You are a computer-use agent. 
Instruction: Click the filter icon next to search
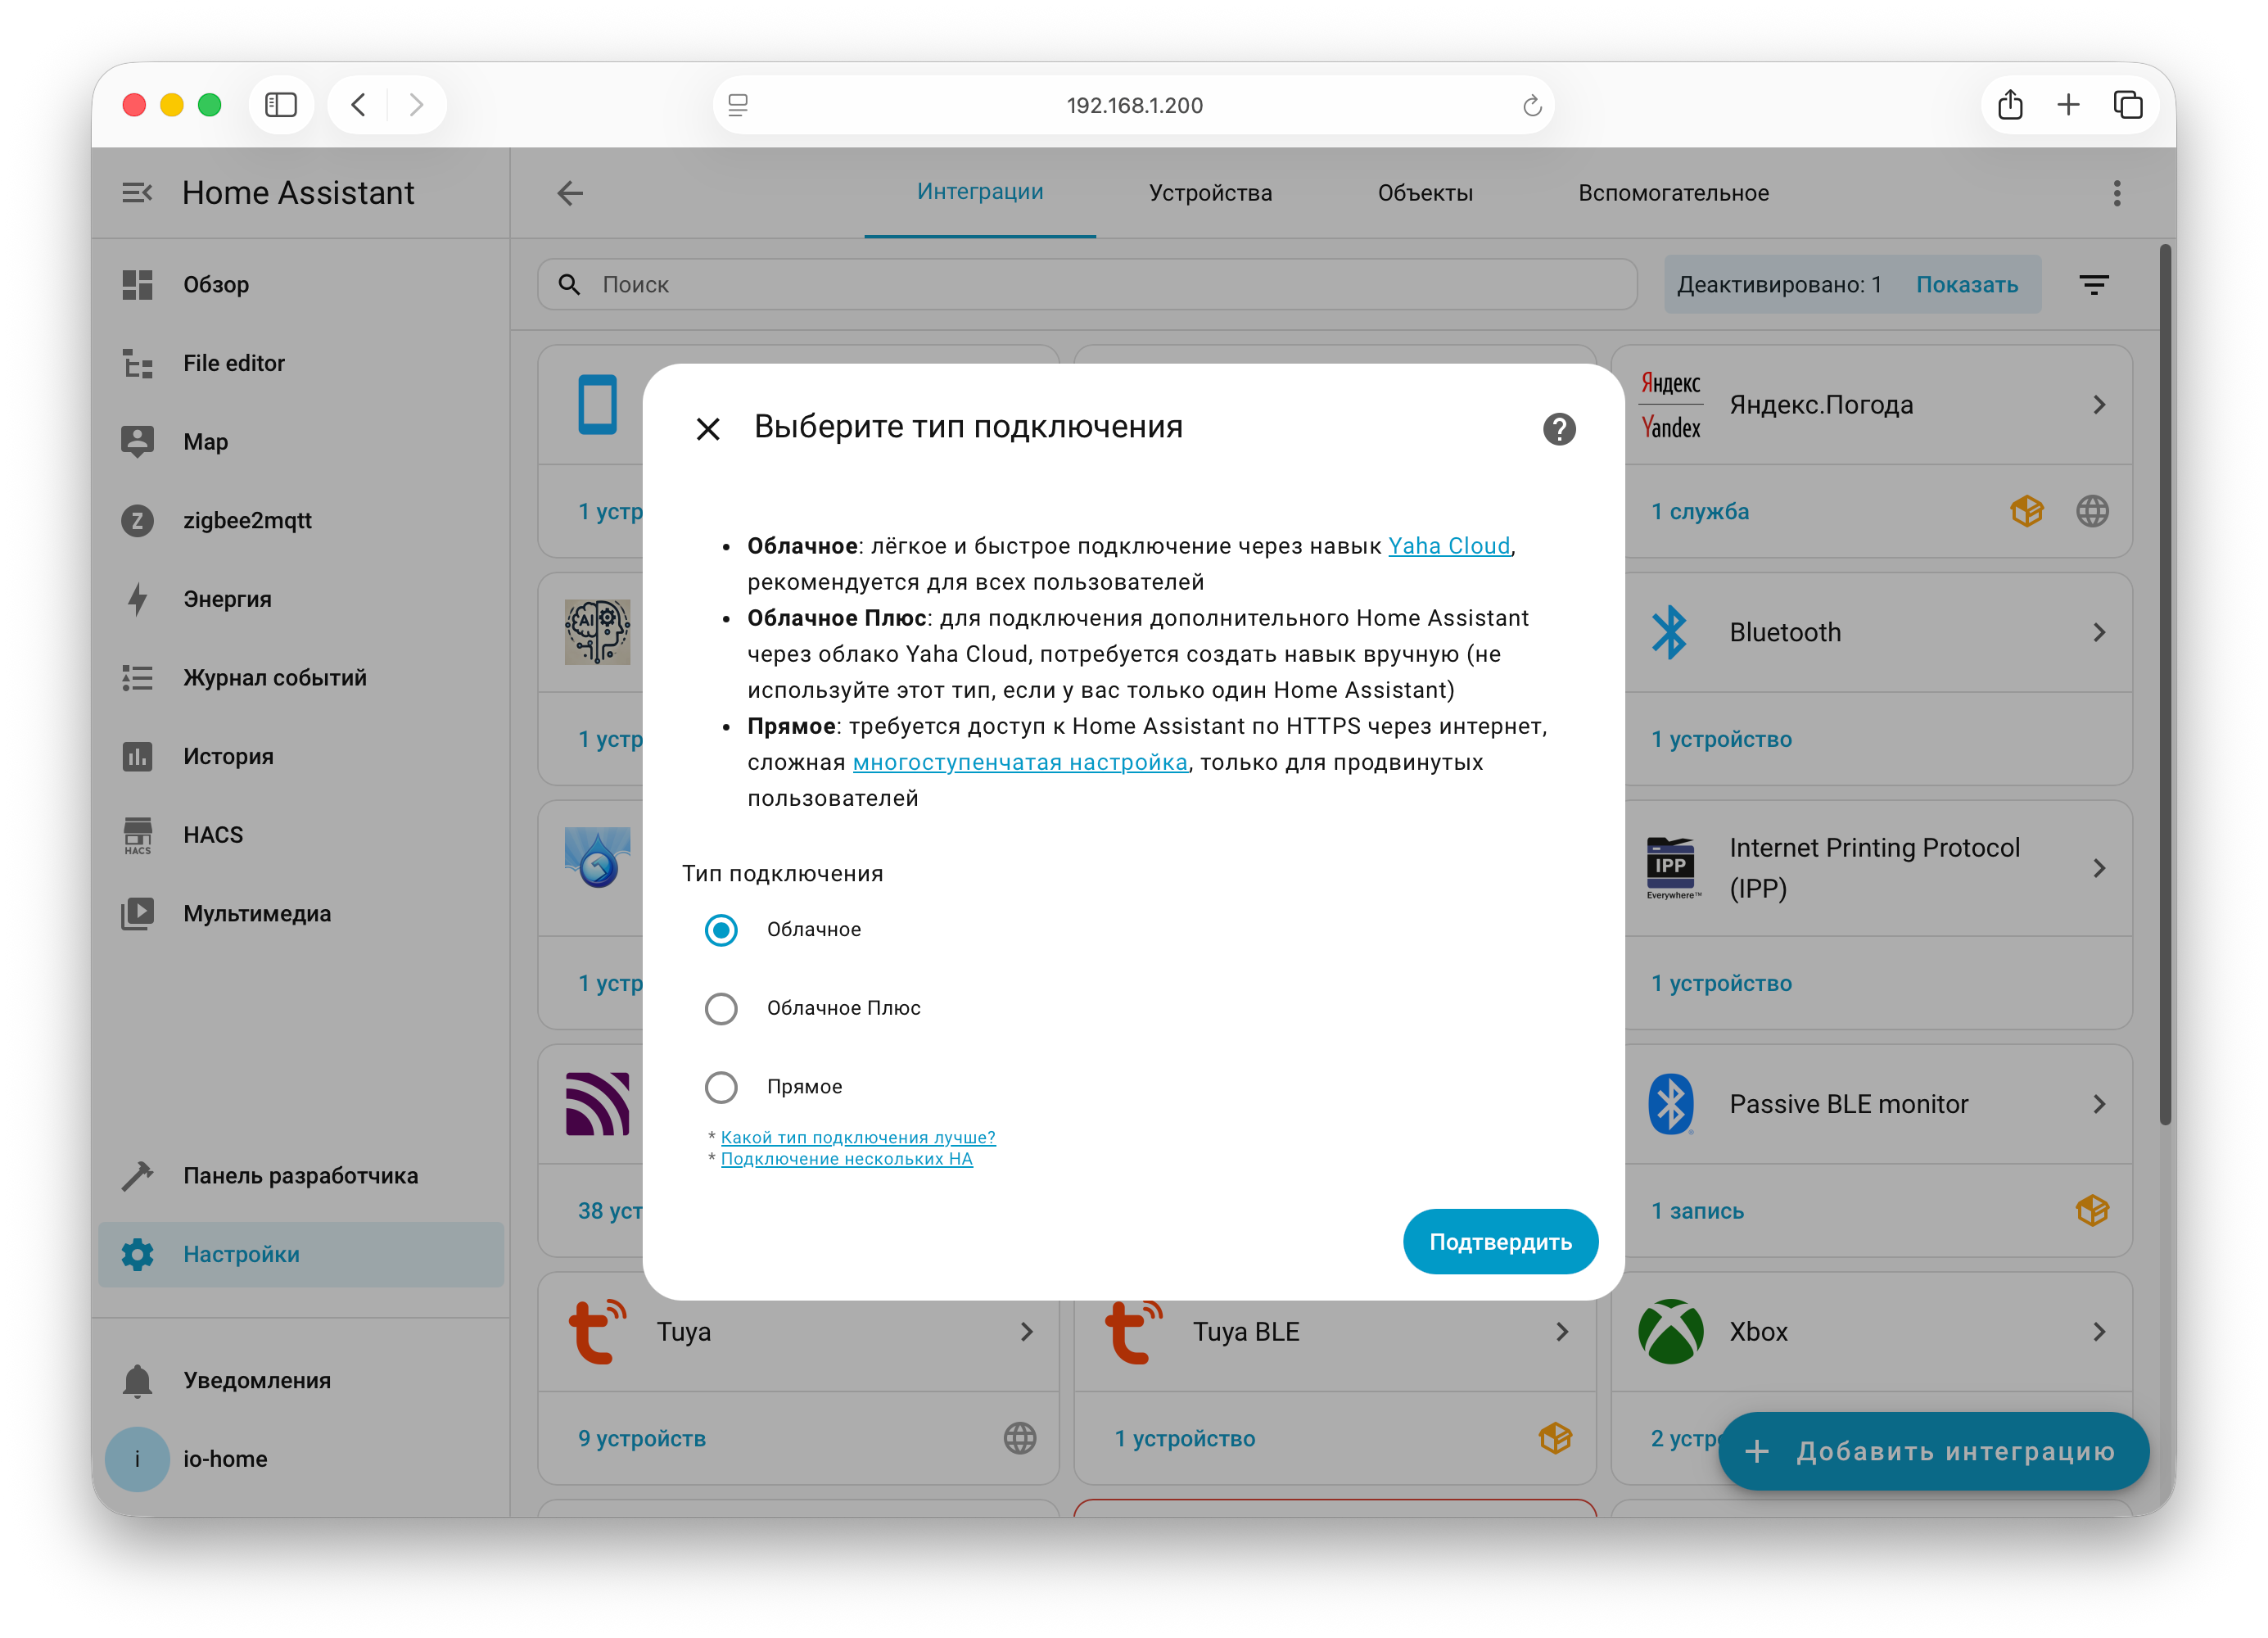[2093, 285]
